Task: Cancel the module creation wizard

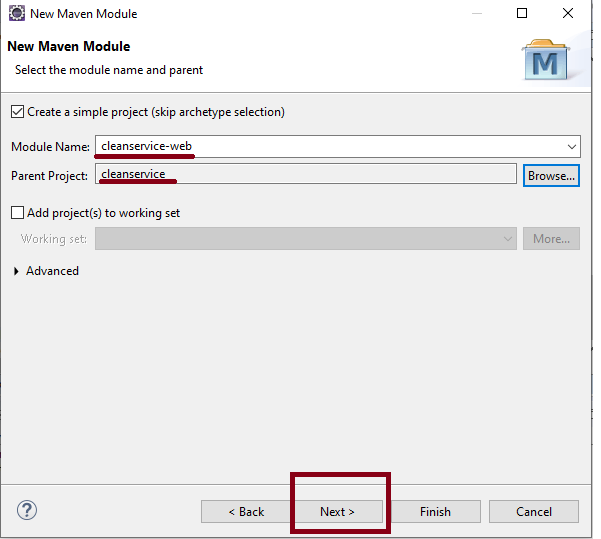Action: point(533,511)
